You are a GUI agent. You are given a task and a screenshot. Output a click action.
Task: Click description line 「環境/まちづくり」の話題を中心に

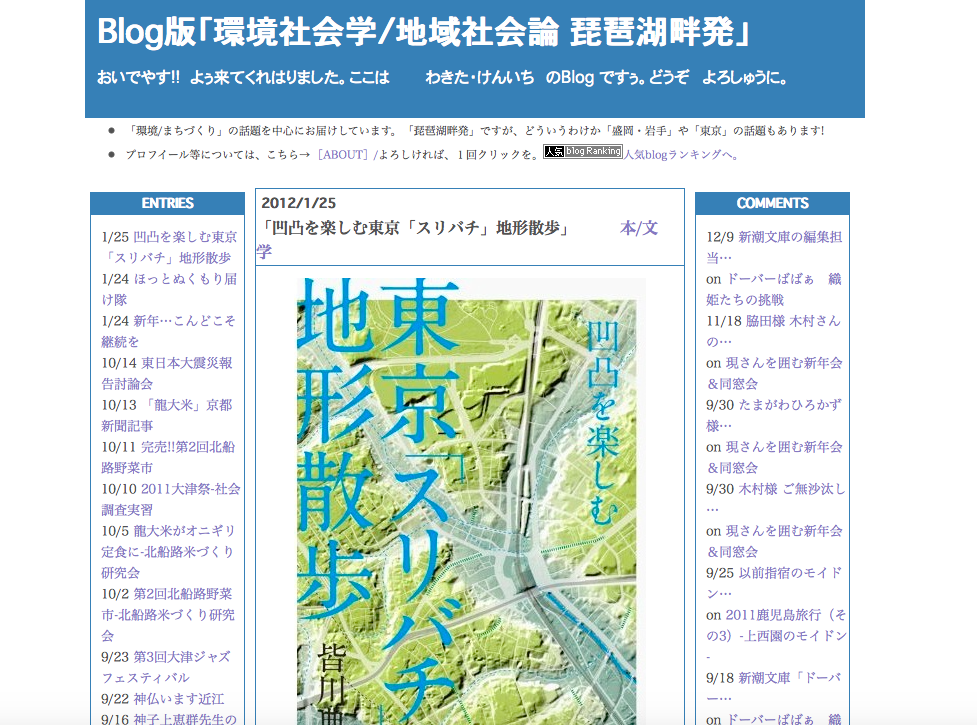tap(475, 131)
